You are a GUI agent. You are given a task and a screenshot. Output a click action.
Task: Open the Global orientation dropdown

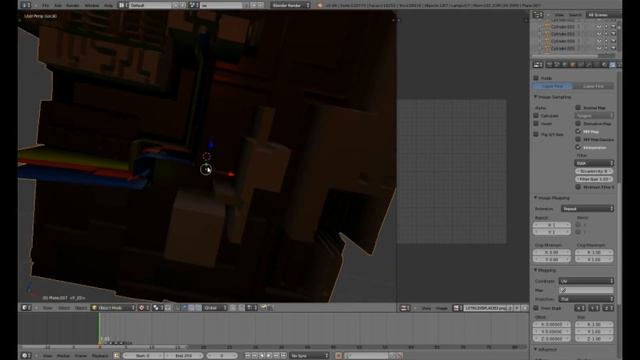point(214,308)
